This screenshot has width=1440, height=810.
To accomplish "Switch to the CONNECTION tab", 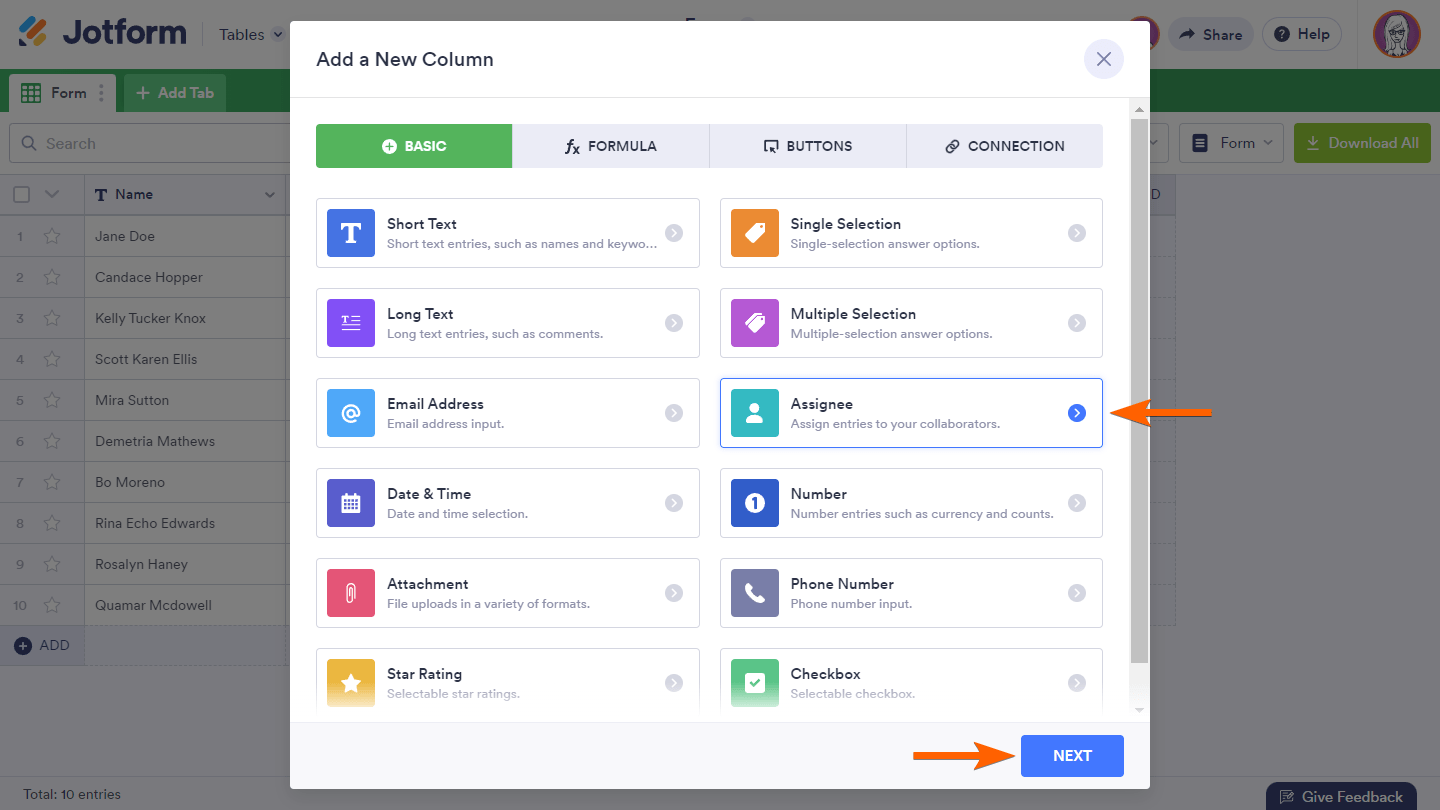I will [x=1005, y=146].
